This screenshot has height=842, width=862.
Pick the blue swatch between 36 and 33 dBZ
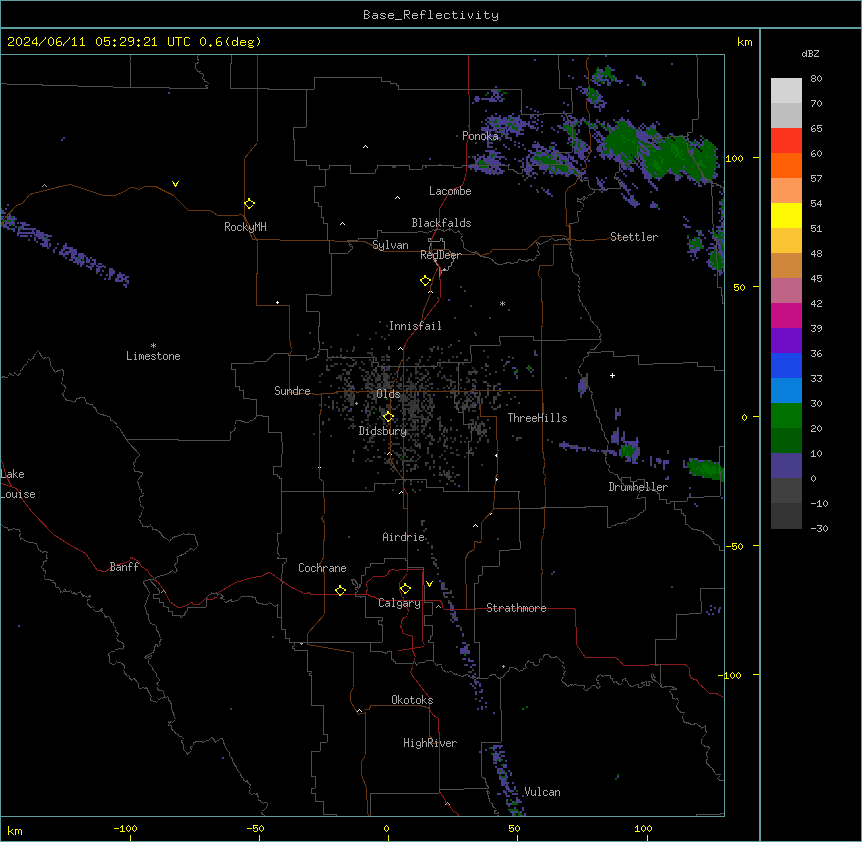click(x=786, y=365)
